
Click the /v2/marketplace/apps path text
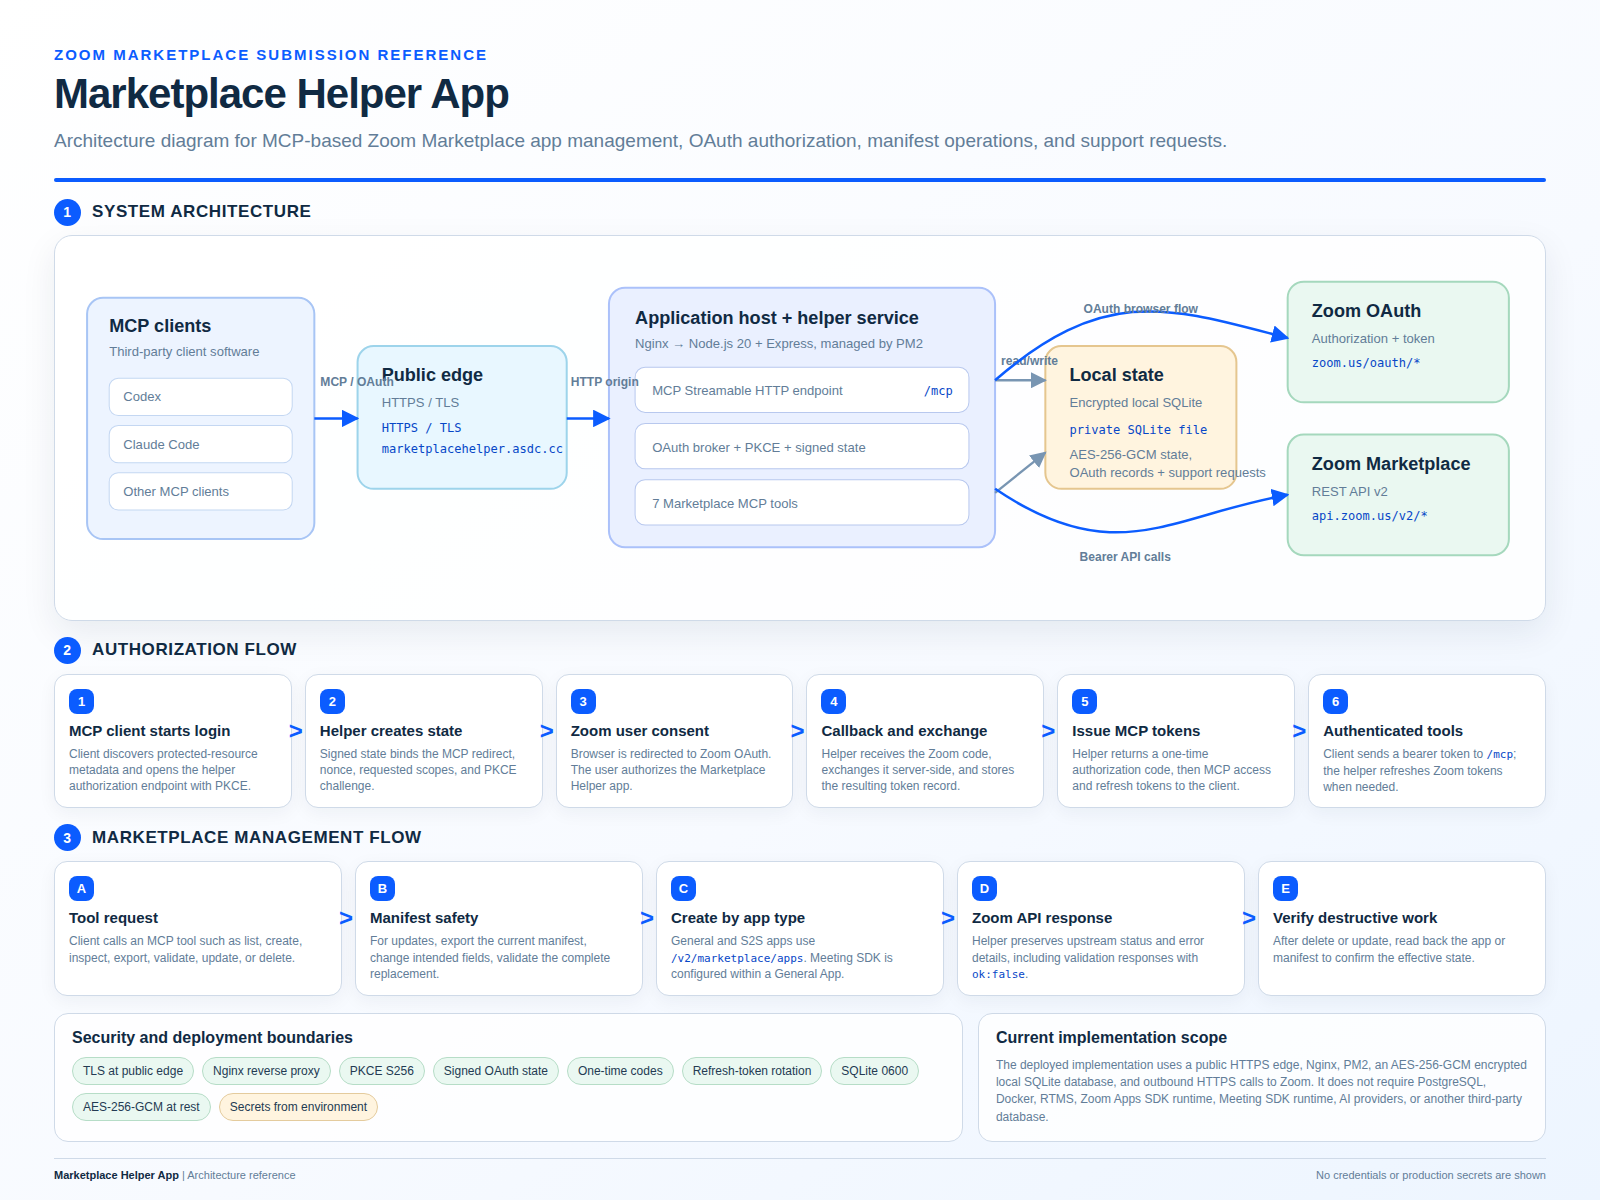pos(737,959)
